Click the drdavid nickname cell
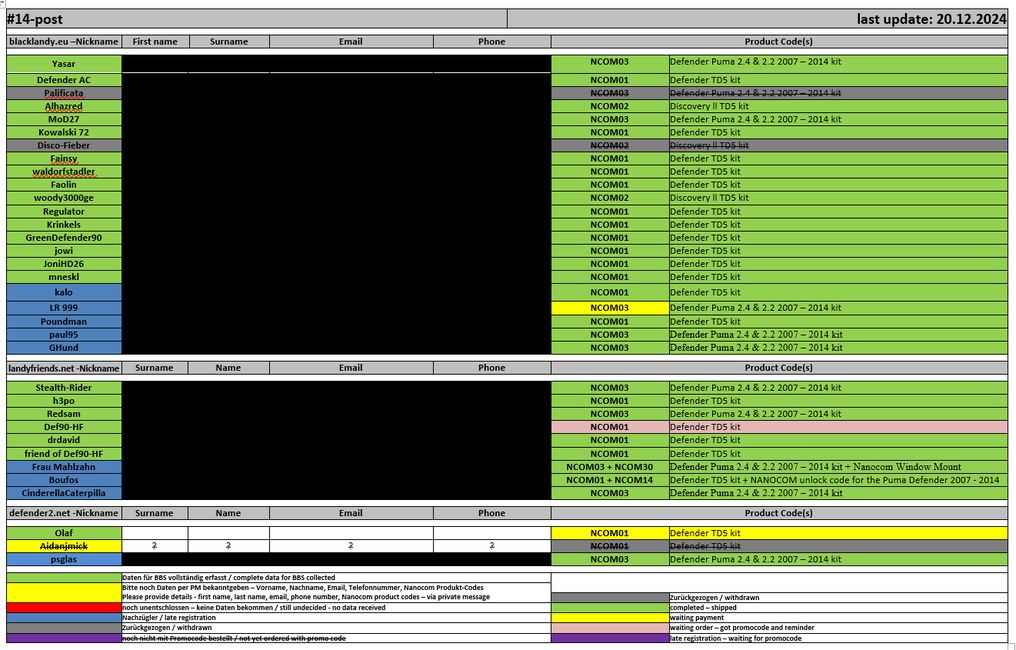The height and width of the screenshot is (650, 1016). pos(64,441)
